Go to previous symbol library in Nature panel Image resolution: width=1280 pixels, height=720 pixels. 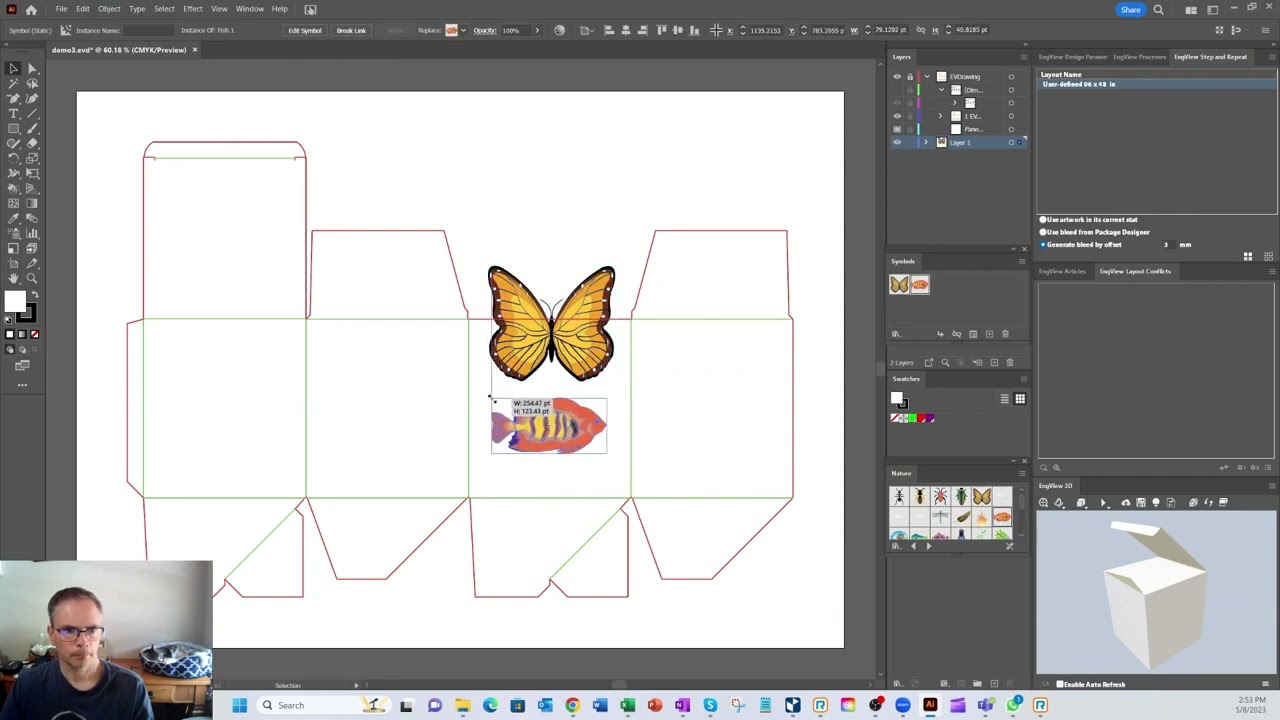click(912, 546)
